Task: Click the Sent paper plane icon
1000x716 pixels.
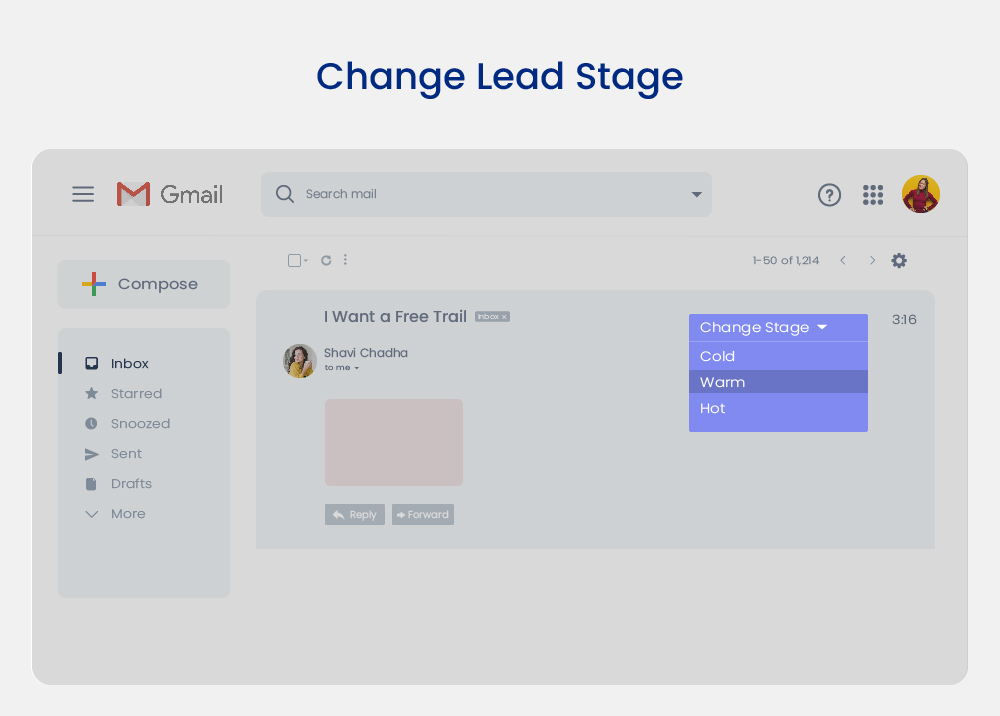Action: pyautogui.click(x=92, y=454)
